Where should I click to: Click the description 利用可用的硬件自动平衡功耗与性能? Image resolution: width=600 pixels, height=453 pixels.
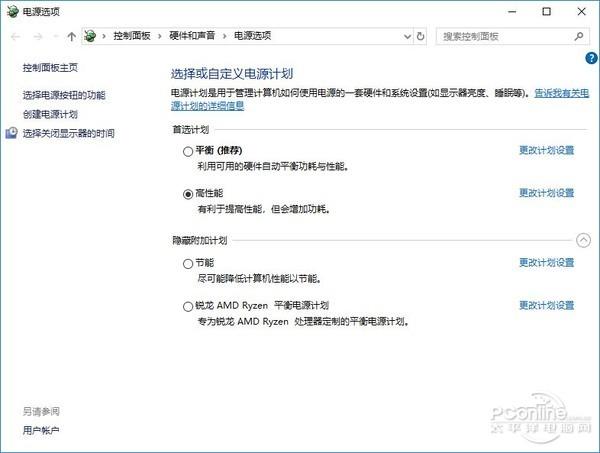point(273,166)
